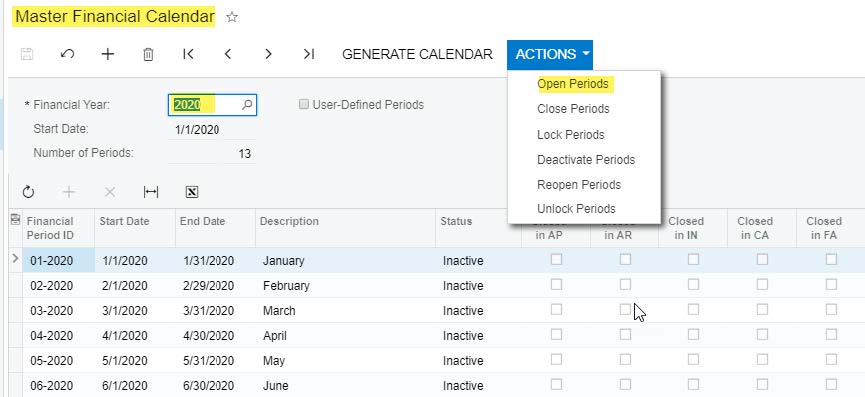Jump to the last record icon
The height and width of the screenshot is (397, 865).
point(309,54)
